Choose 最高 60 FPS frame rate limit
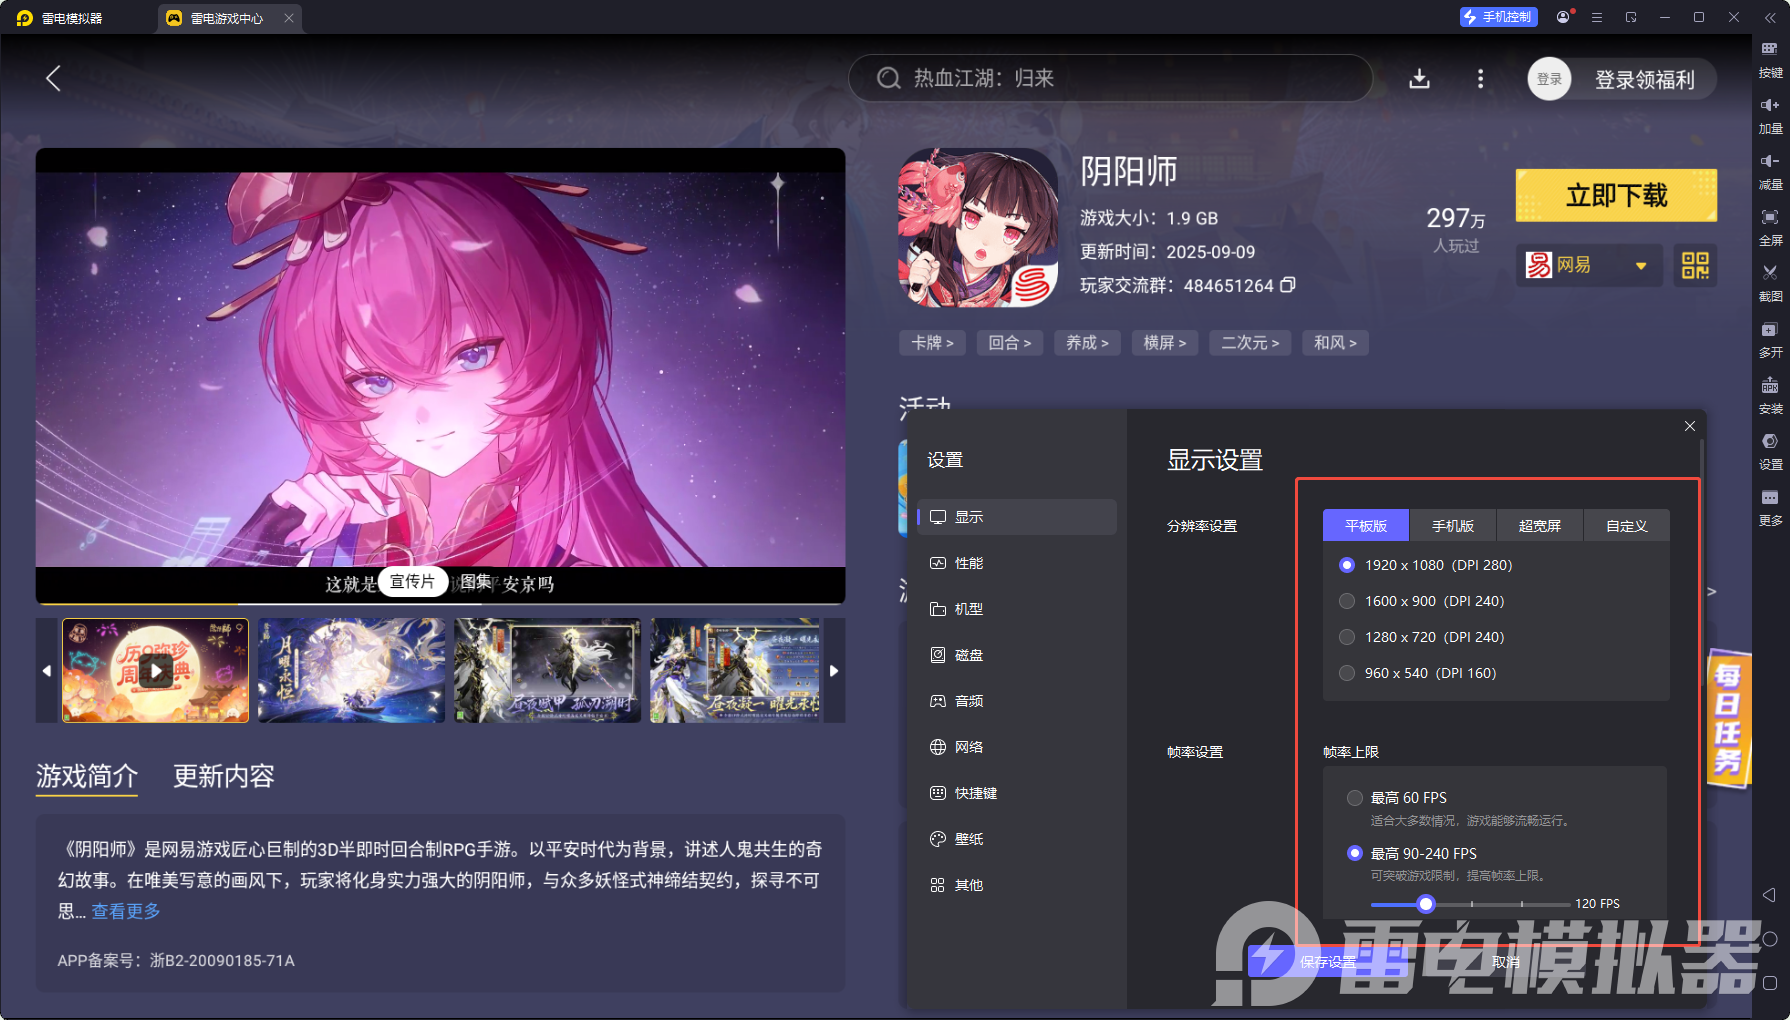1790x1020 pixels. point(1398,798)
